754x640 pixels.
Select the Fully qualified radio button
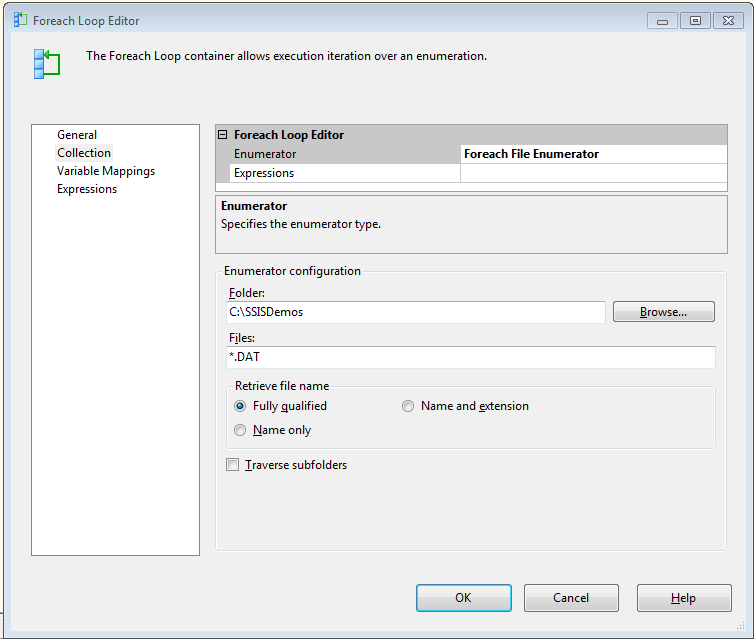[240, 406]
